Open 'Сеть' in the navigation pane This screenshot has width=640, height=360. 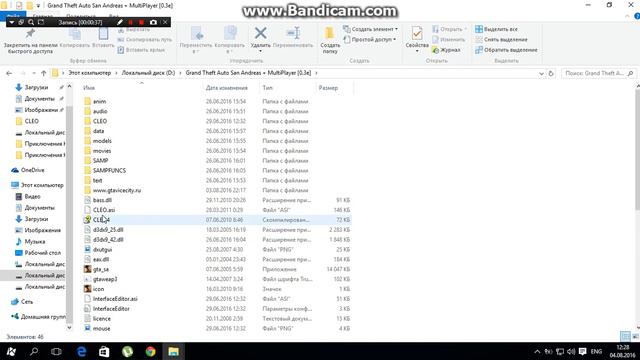27,302
